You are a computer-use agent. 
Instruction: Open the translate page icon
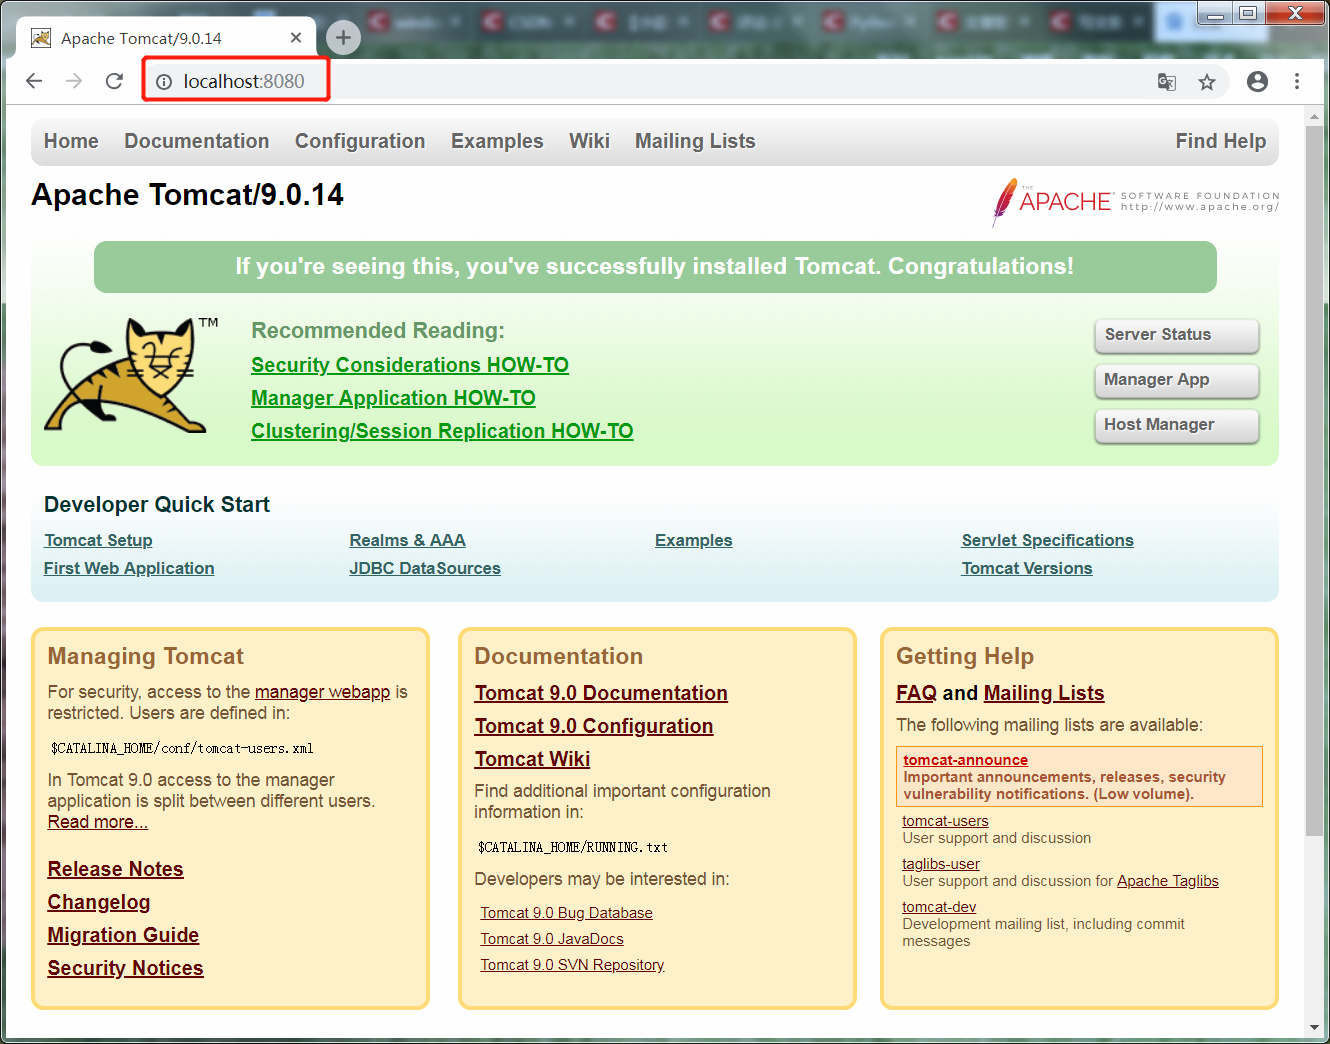pos(1166,82)
